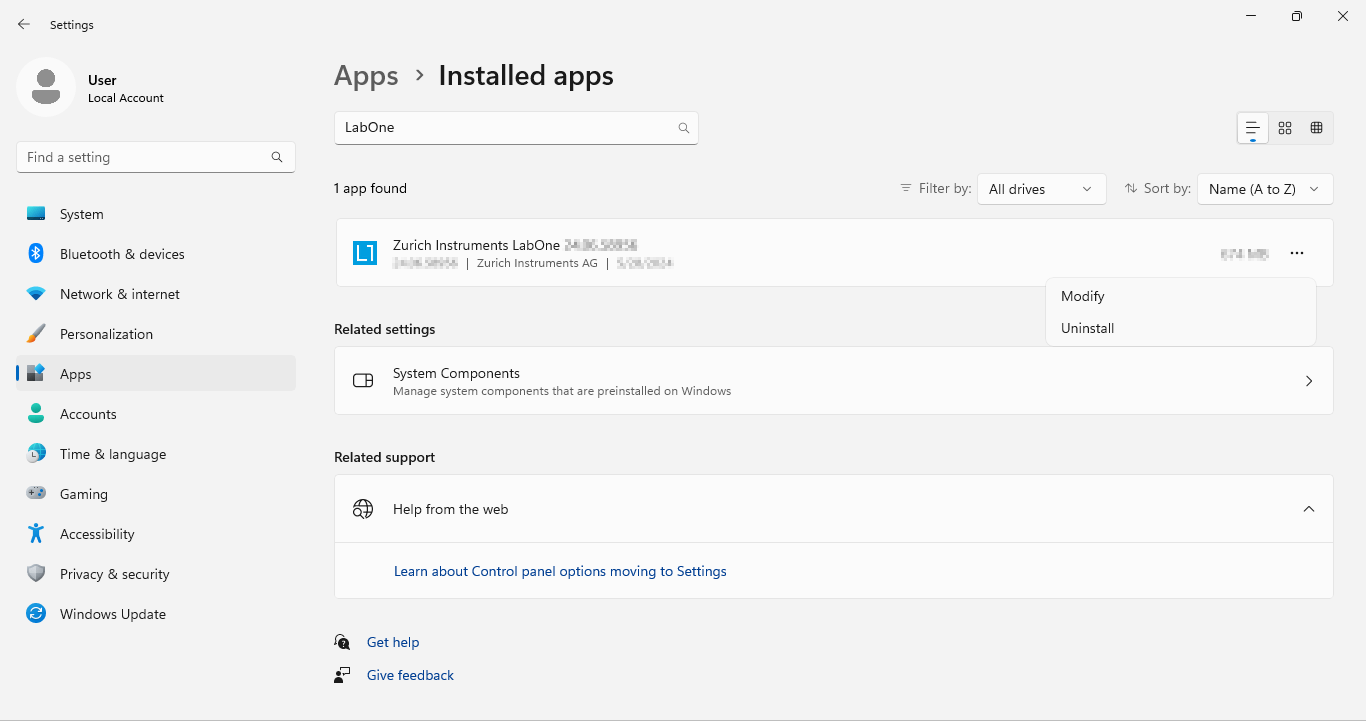The height and width of the screenshot is (721, 1366).
Task: Click the back arrow in Settings header
Action: (24, 24)
